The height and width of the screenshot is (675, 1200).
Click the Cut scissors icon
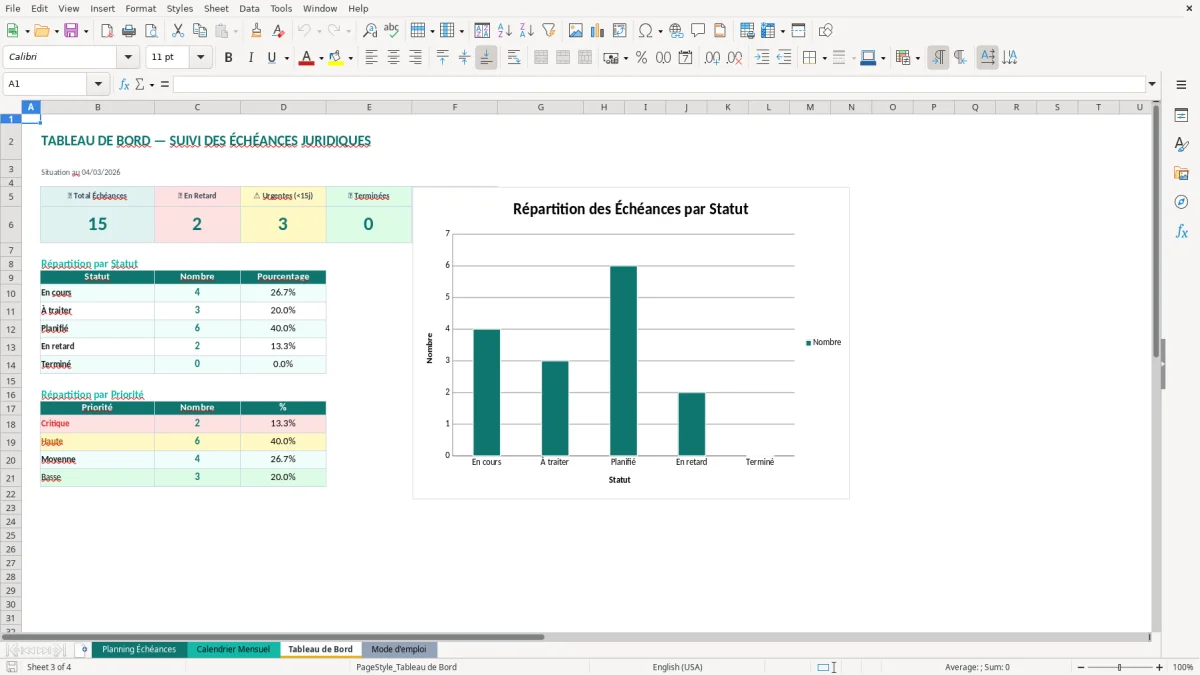point(178,31)
